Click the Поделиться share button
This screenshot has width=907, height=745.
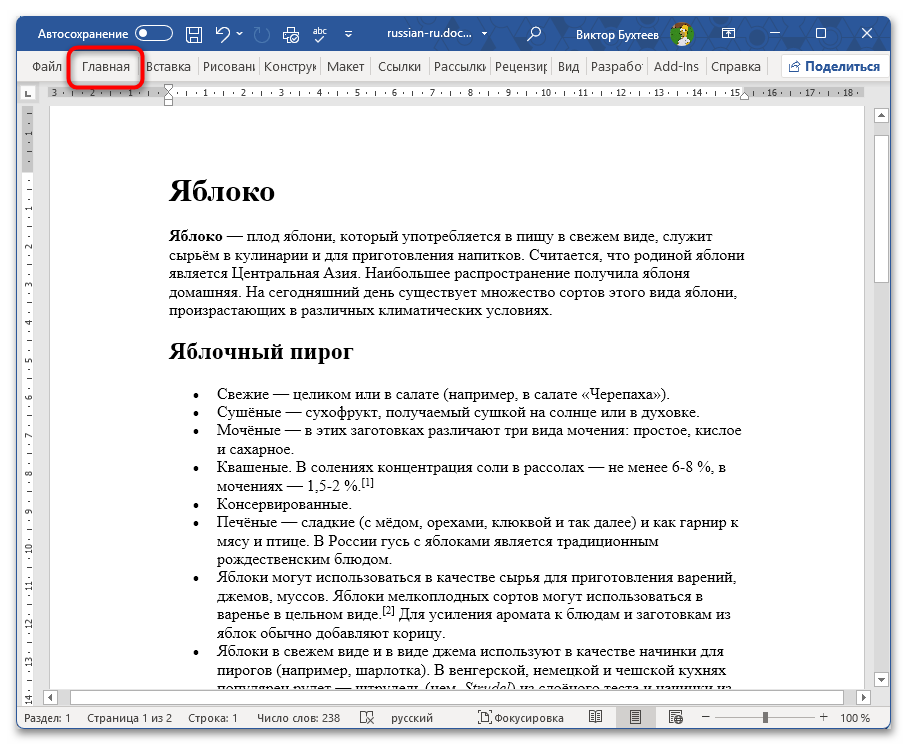(834, 67)
